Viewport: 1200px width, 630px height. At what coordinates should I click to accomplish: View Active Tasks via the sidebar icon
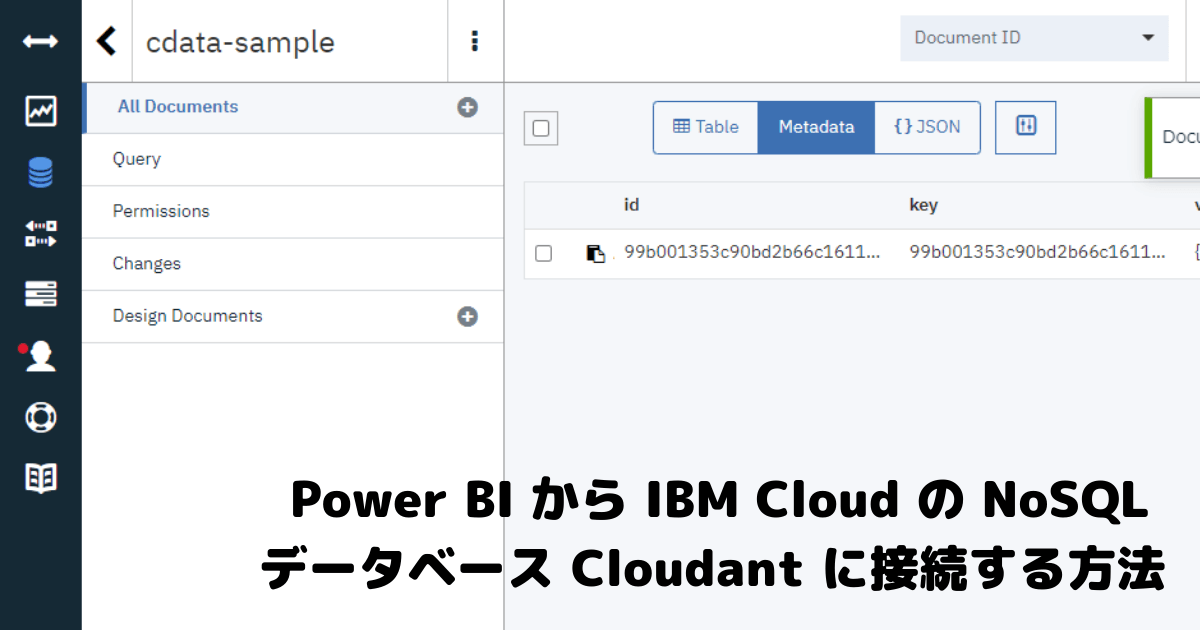coord(40,293)
